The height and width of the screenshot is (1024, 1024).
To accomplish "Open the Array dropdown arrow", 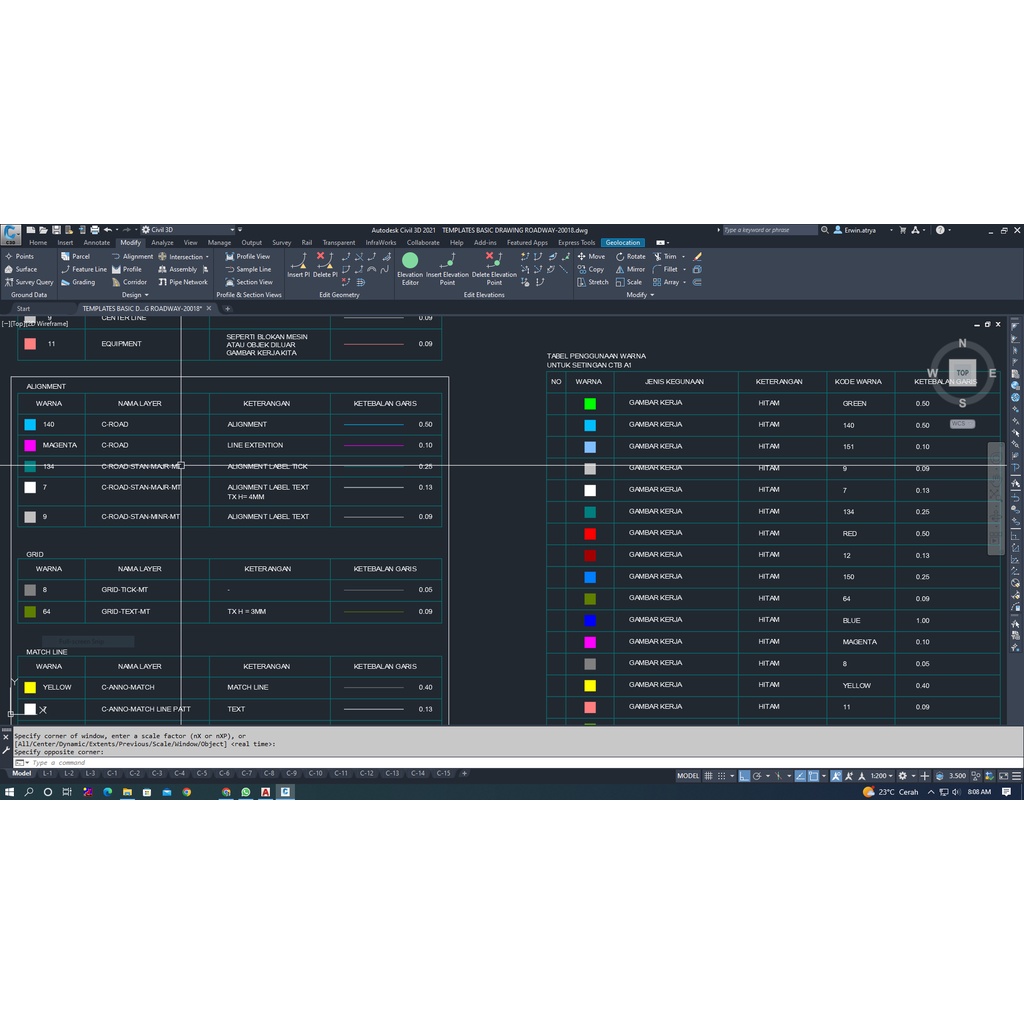I will pos(684,282).
